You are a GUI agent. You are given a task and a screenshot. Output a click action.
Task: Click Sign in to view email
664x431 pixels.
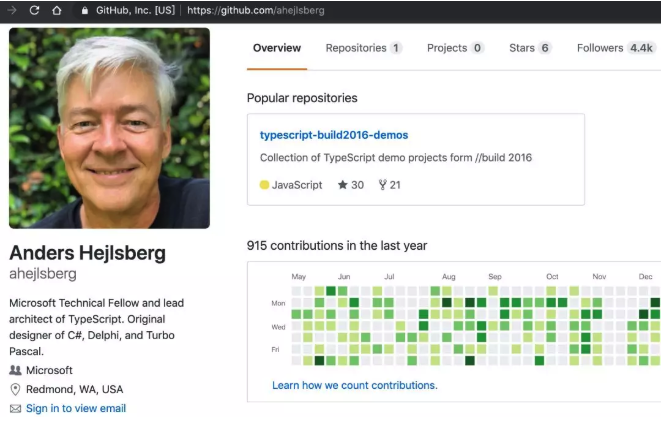[x=76, y=408]
